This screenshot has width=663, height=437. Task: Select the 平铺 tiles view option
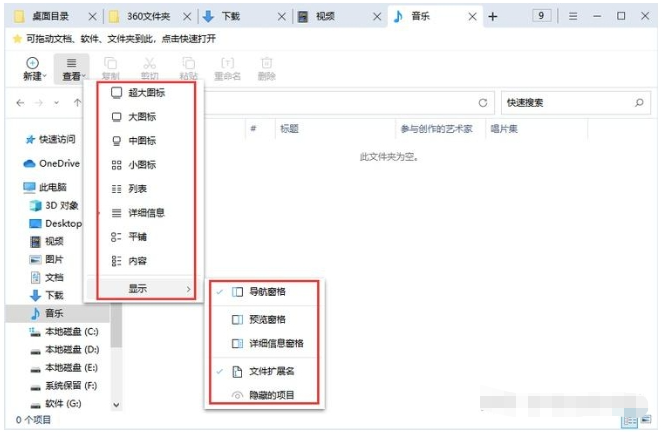[x=138, y=236]
